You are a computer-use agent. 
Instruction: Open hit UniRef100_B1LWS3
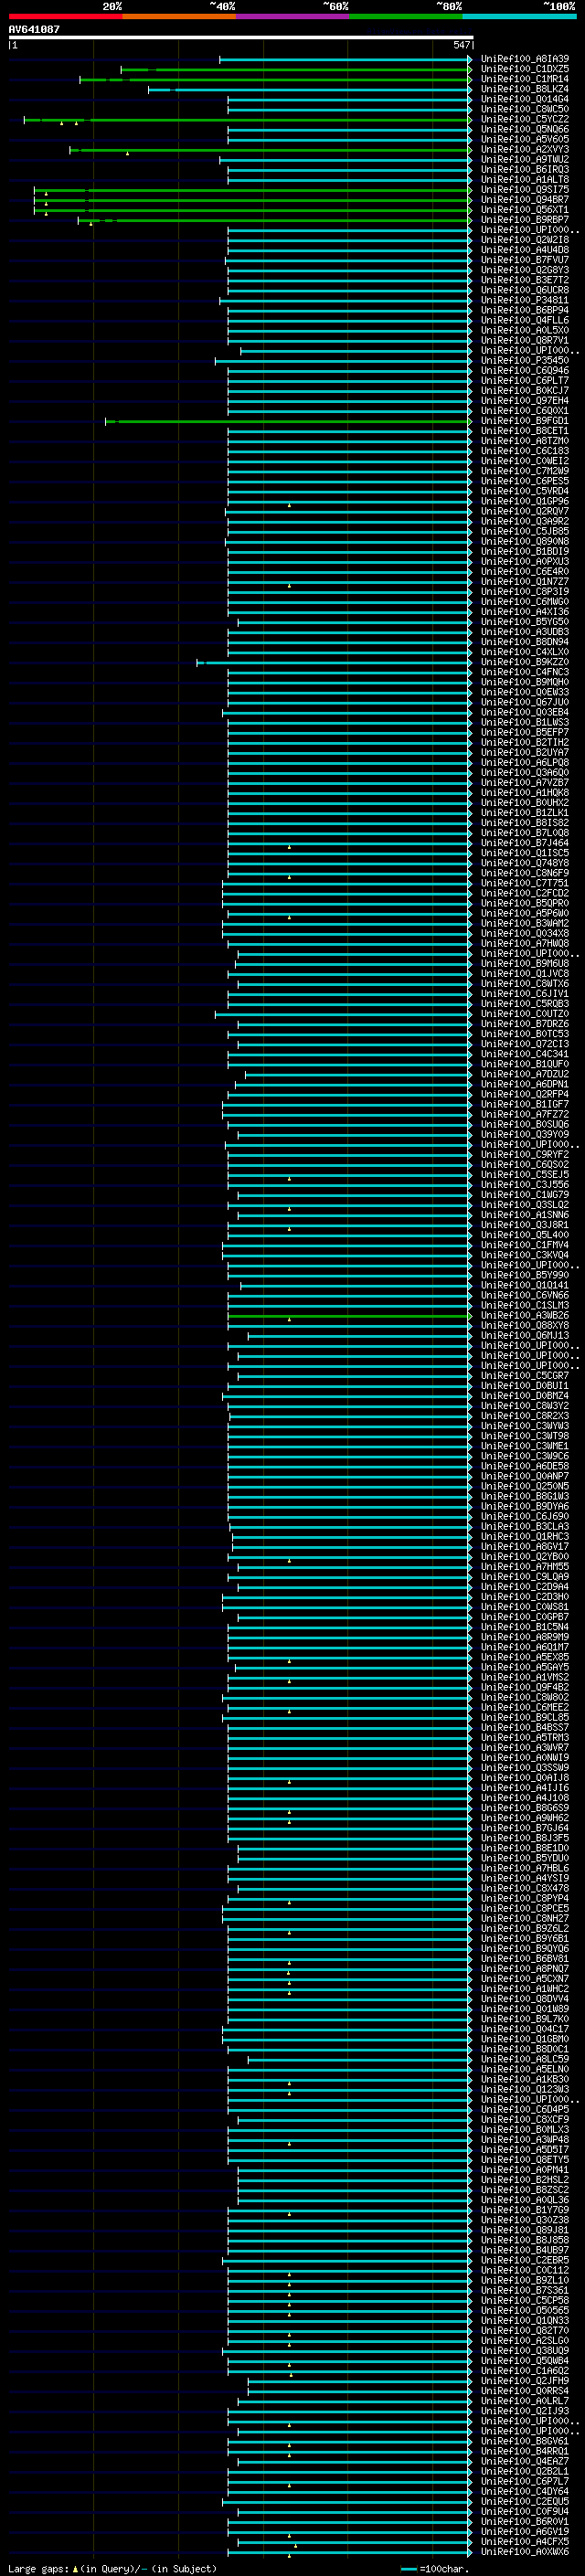click(524, 722)
